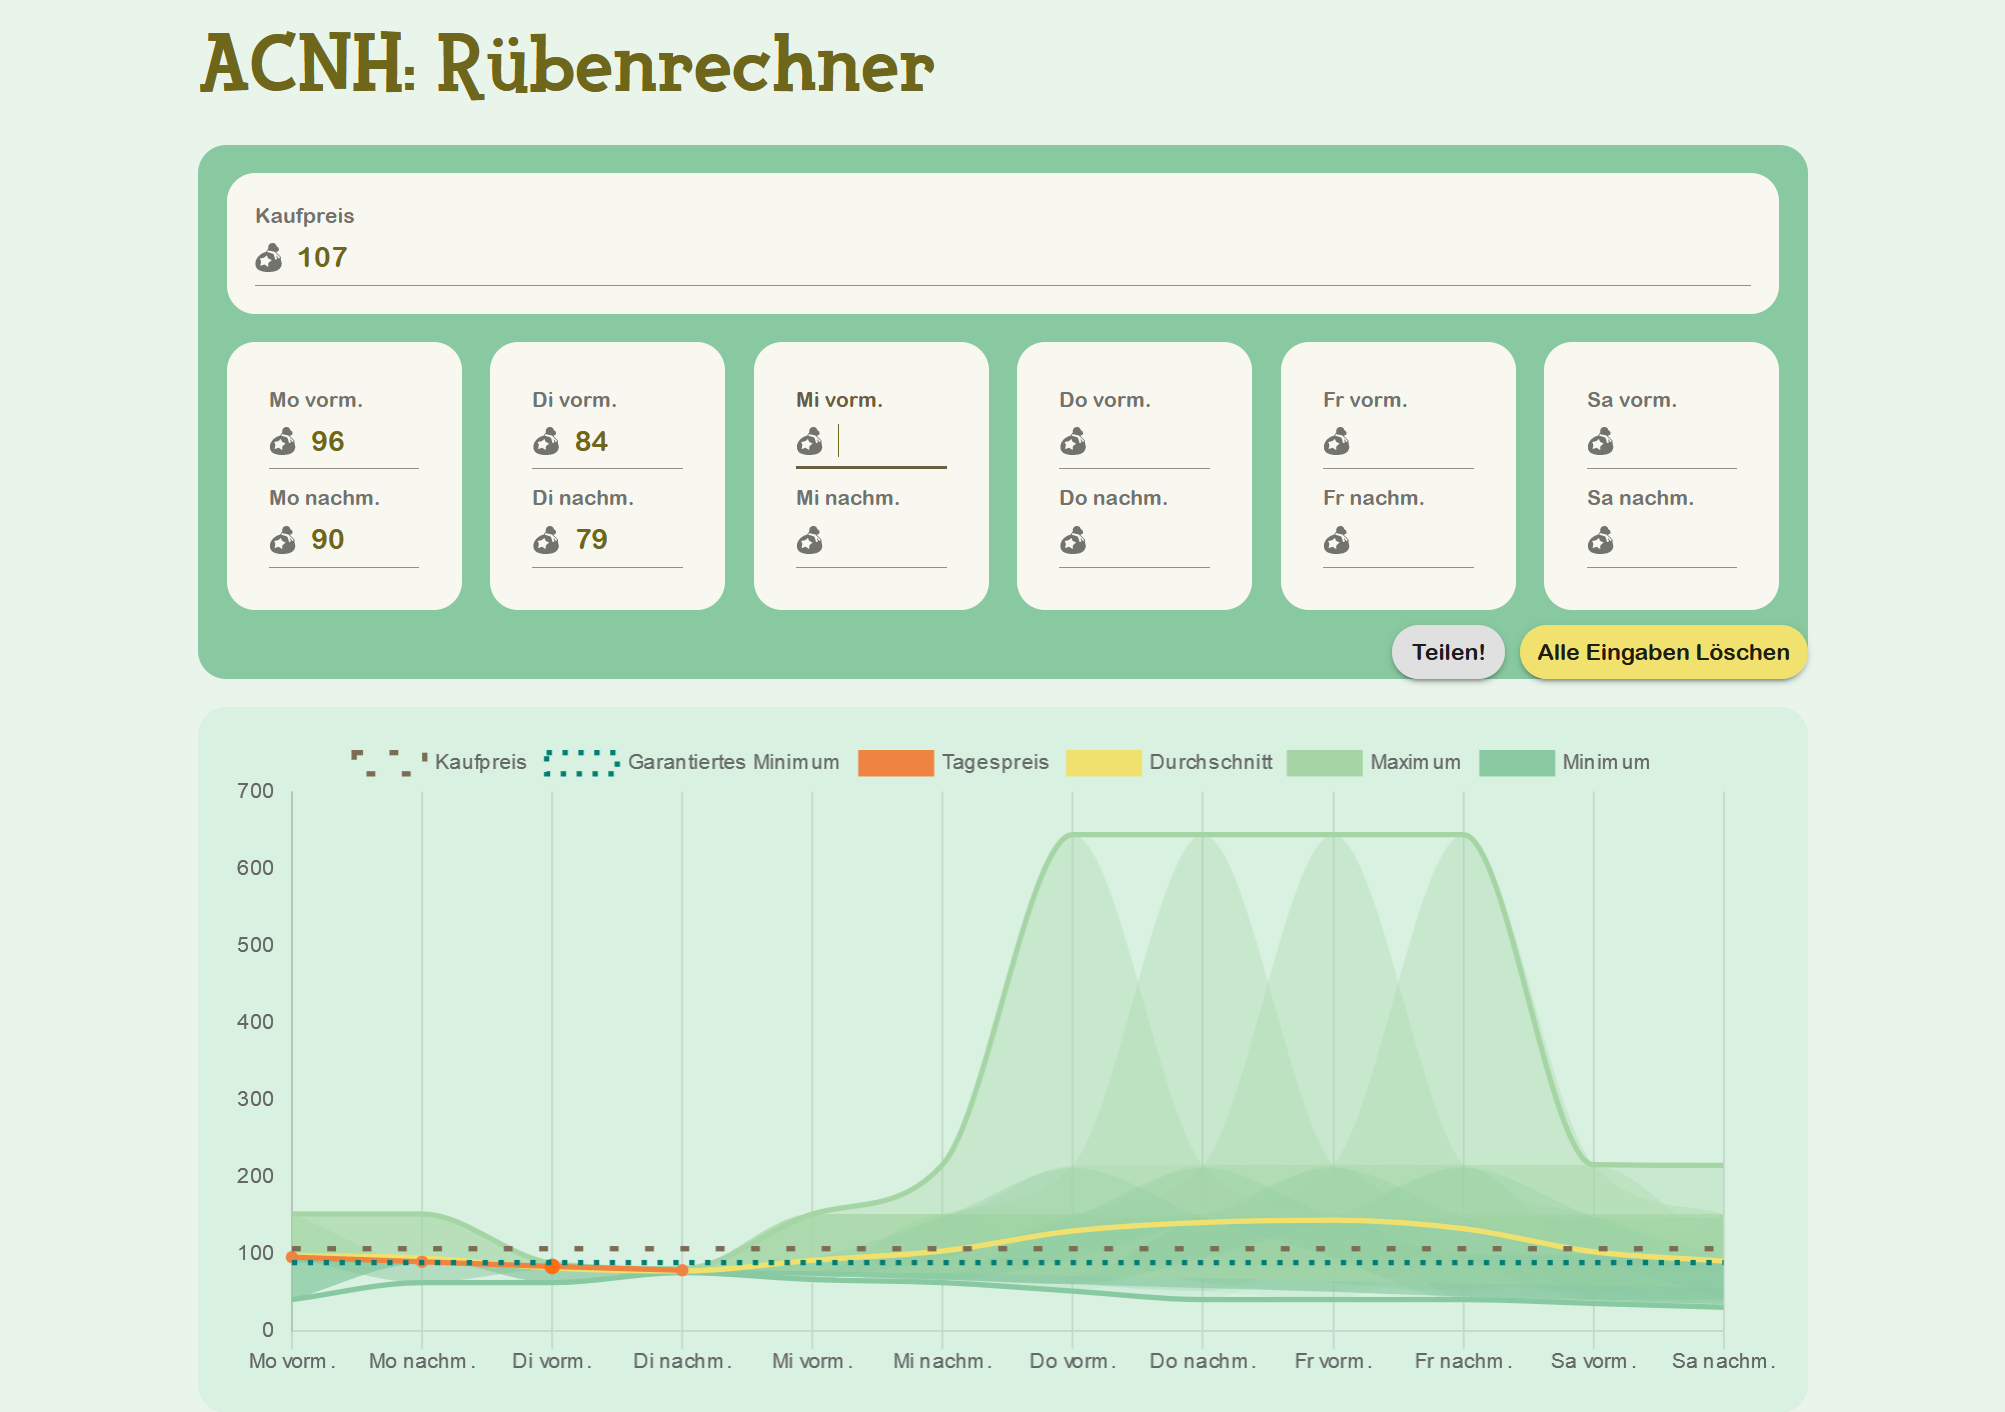
Task: Click the Kaufpreis field label
Action: 305,216
